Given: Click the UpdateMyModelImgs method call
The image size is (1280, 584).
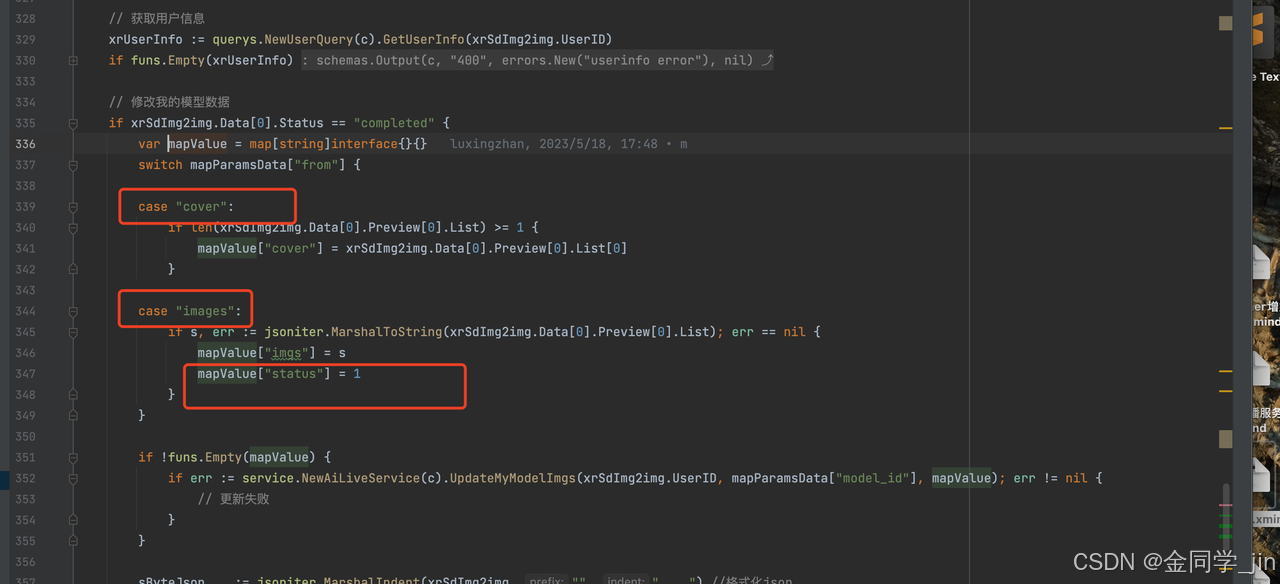Looking at the screenshot, I should click(x=513, y=478).
